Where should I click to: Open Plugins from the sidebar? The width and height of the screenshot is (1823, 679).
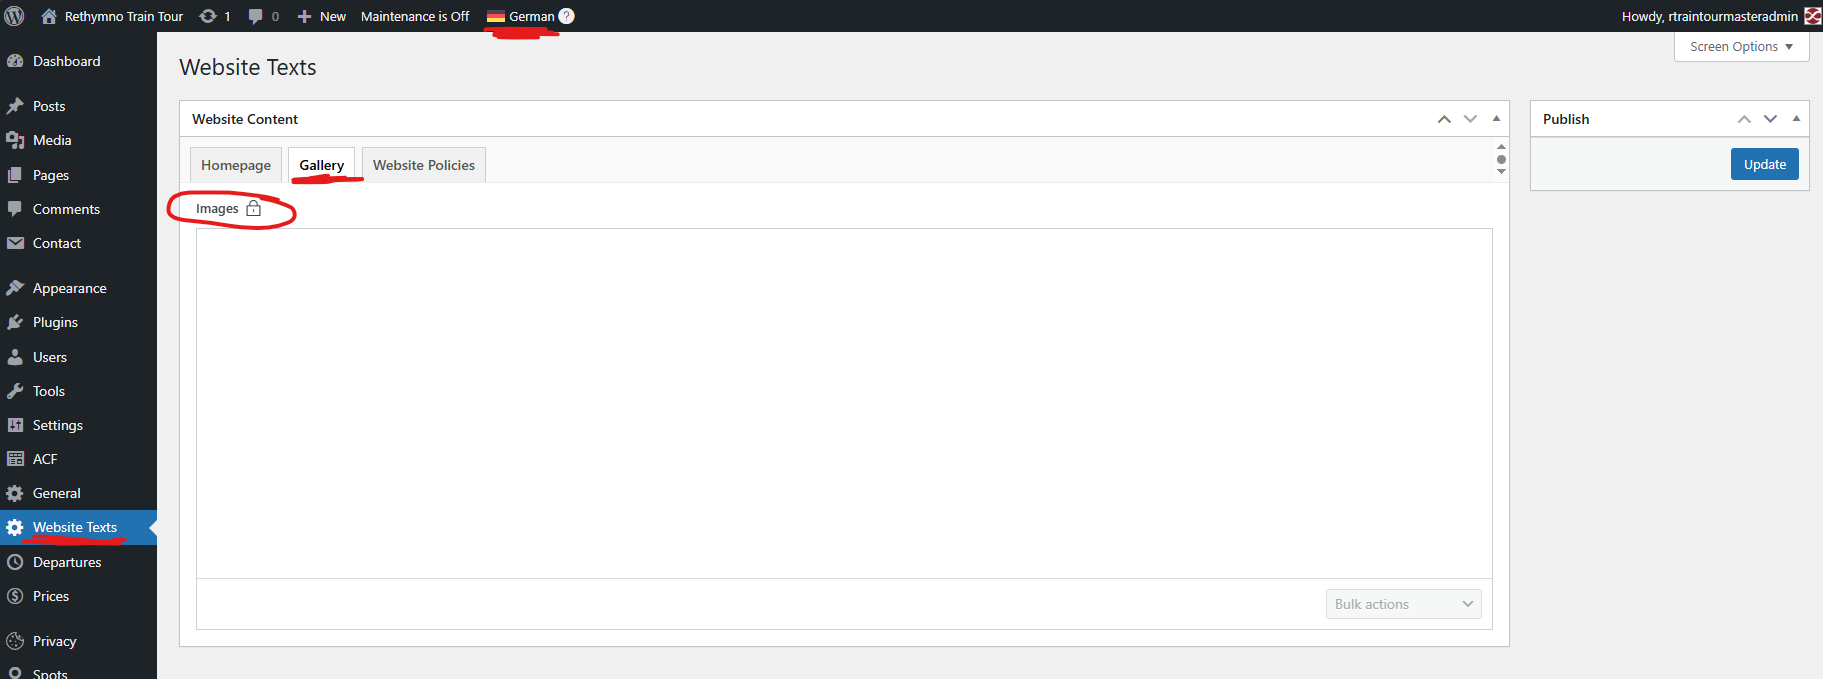[x=55, y=322]
